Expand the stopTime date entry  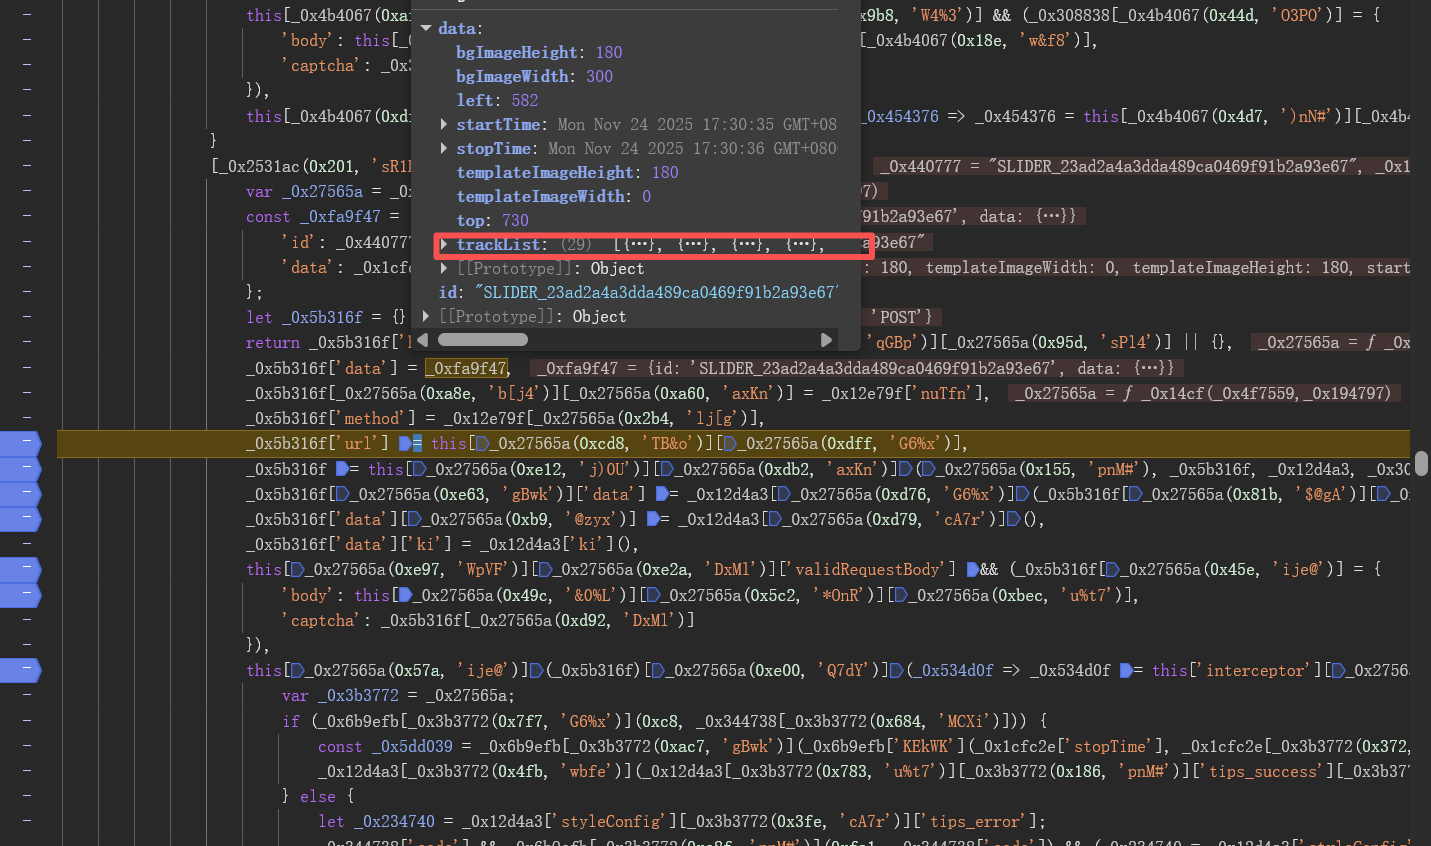click(444, 148)
